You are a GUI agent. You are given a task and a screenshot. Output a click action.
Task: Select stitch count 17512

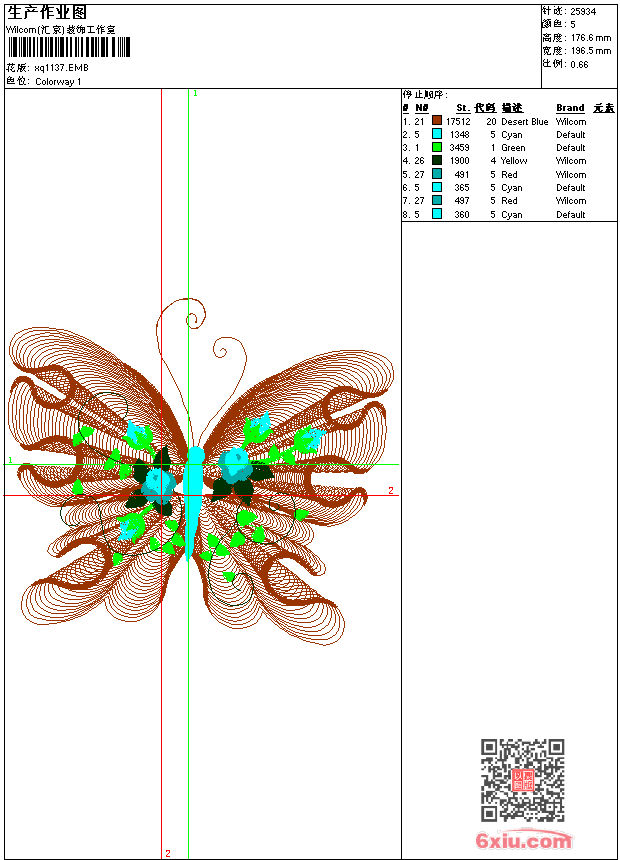458,122
